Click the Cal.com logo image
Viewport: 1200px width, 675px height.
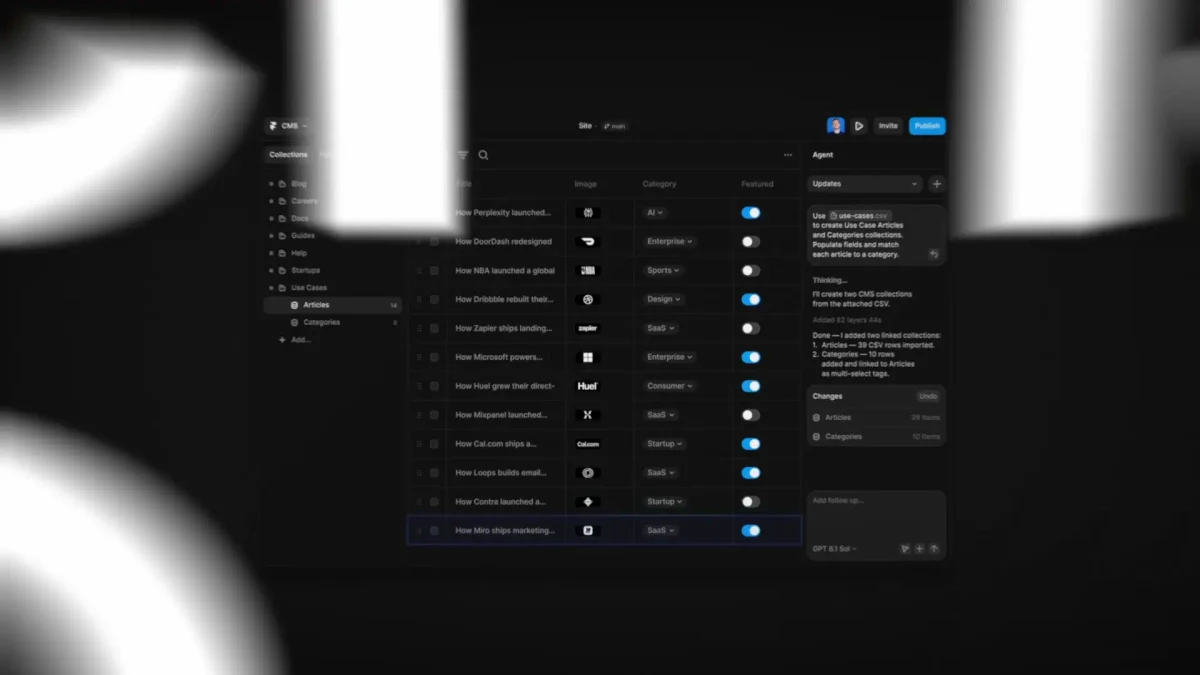[x=588, y=444]
